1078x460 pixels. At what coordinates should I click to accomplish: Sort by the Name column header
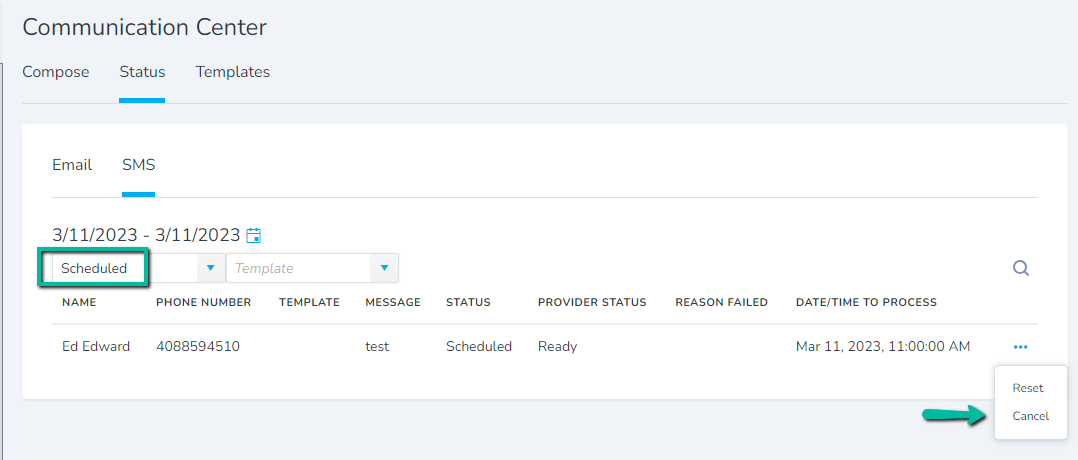79,303
